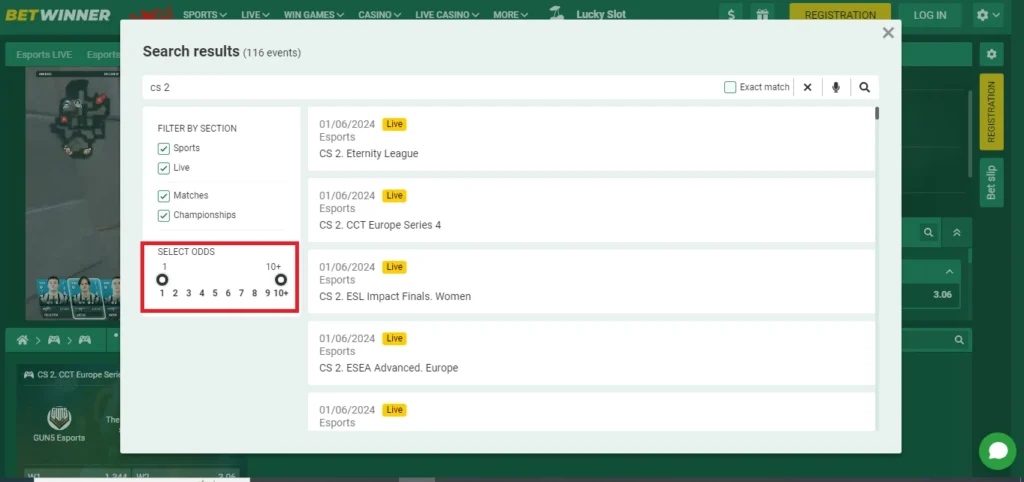The height and width of the screenshot is (482, 1024).
Task: Open the dollar sign payments icon
Action: pyautogui.click(x=731, y=15)
